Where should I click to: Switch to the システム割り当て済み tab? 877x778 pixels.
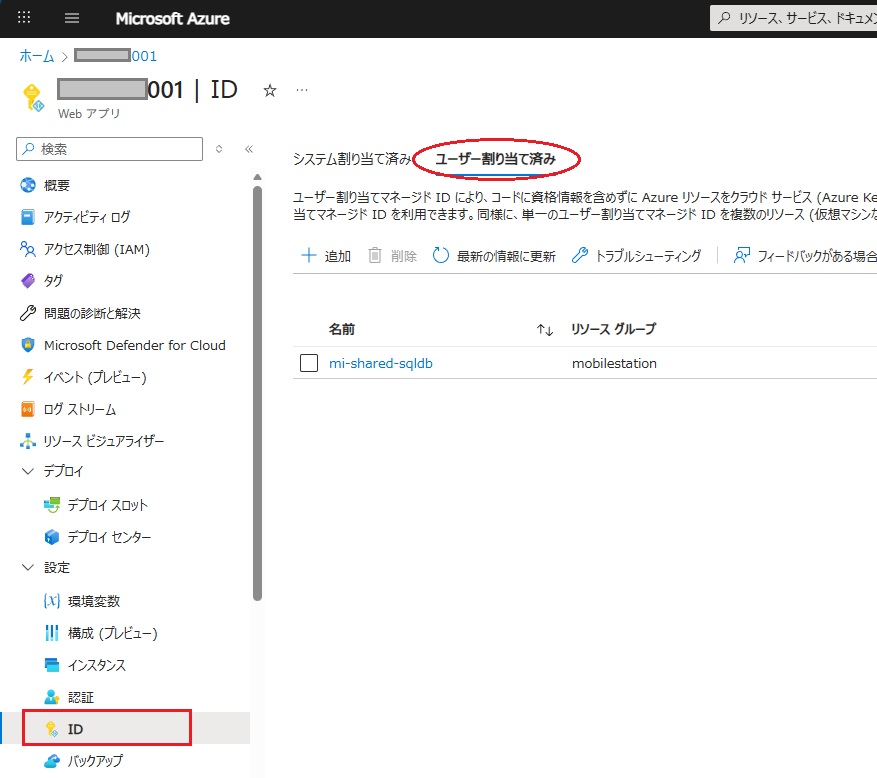tap(351, 159)
